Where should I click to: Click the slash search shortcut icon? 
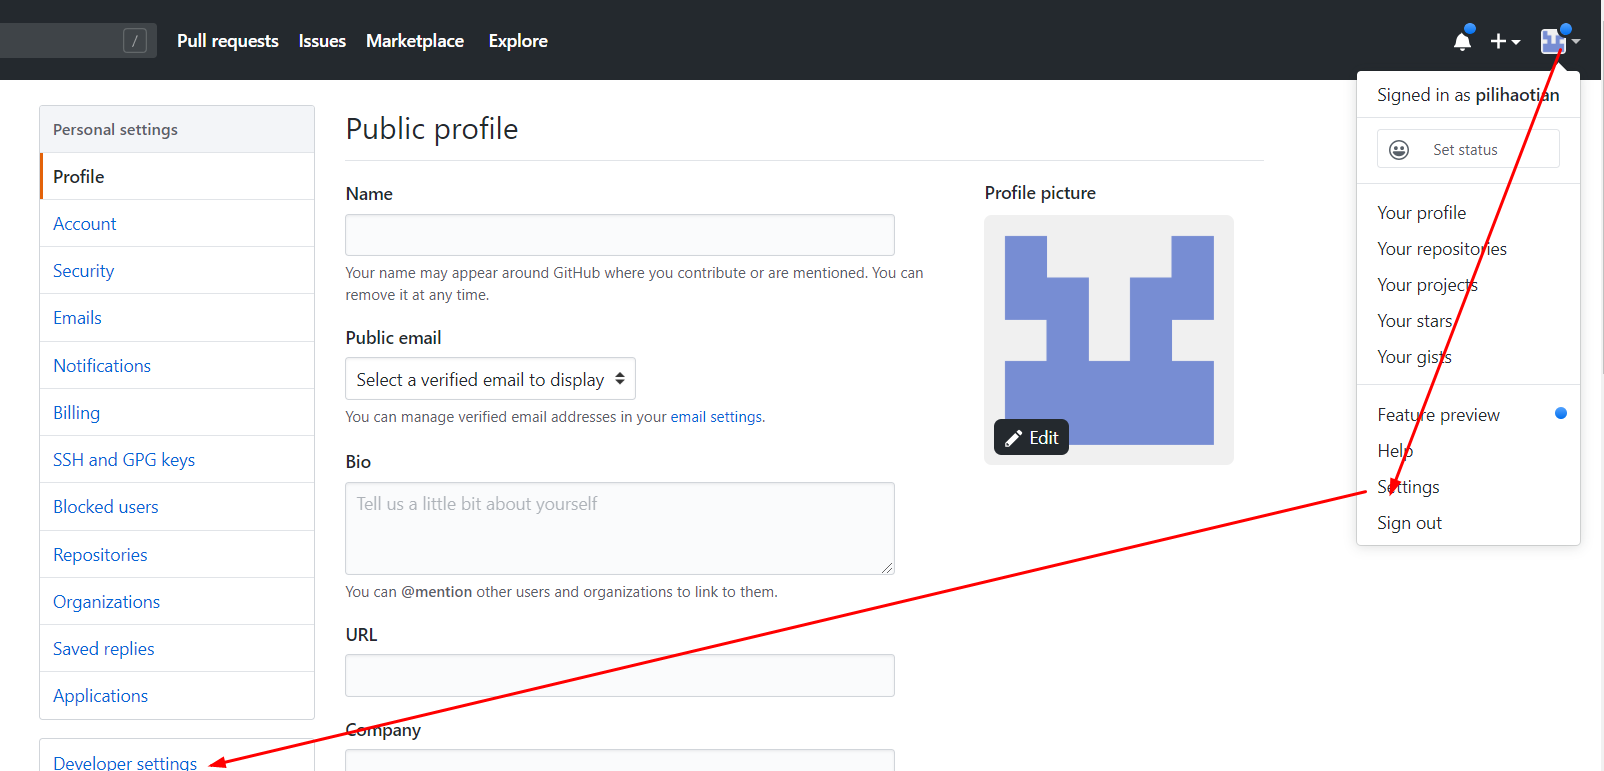point(135,40)
